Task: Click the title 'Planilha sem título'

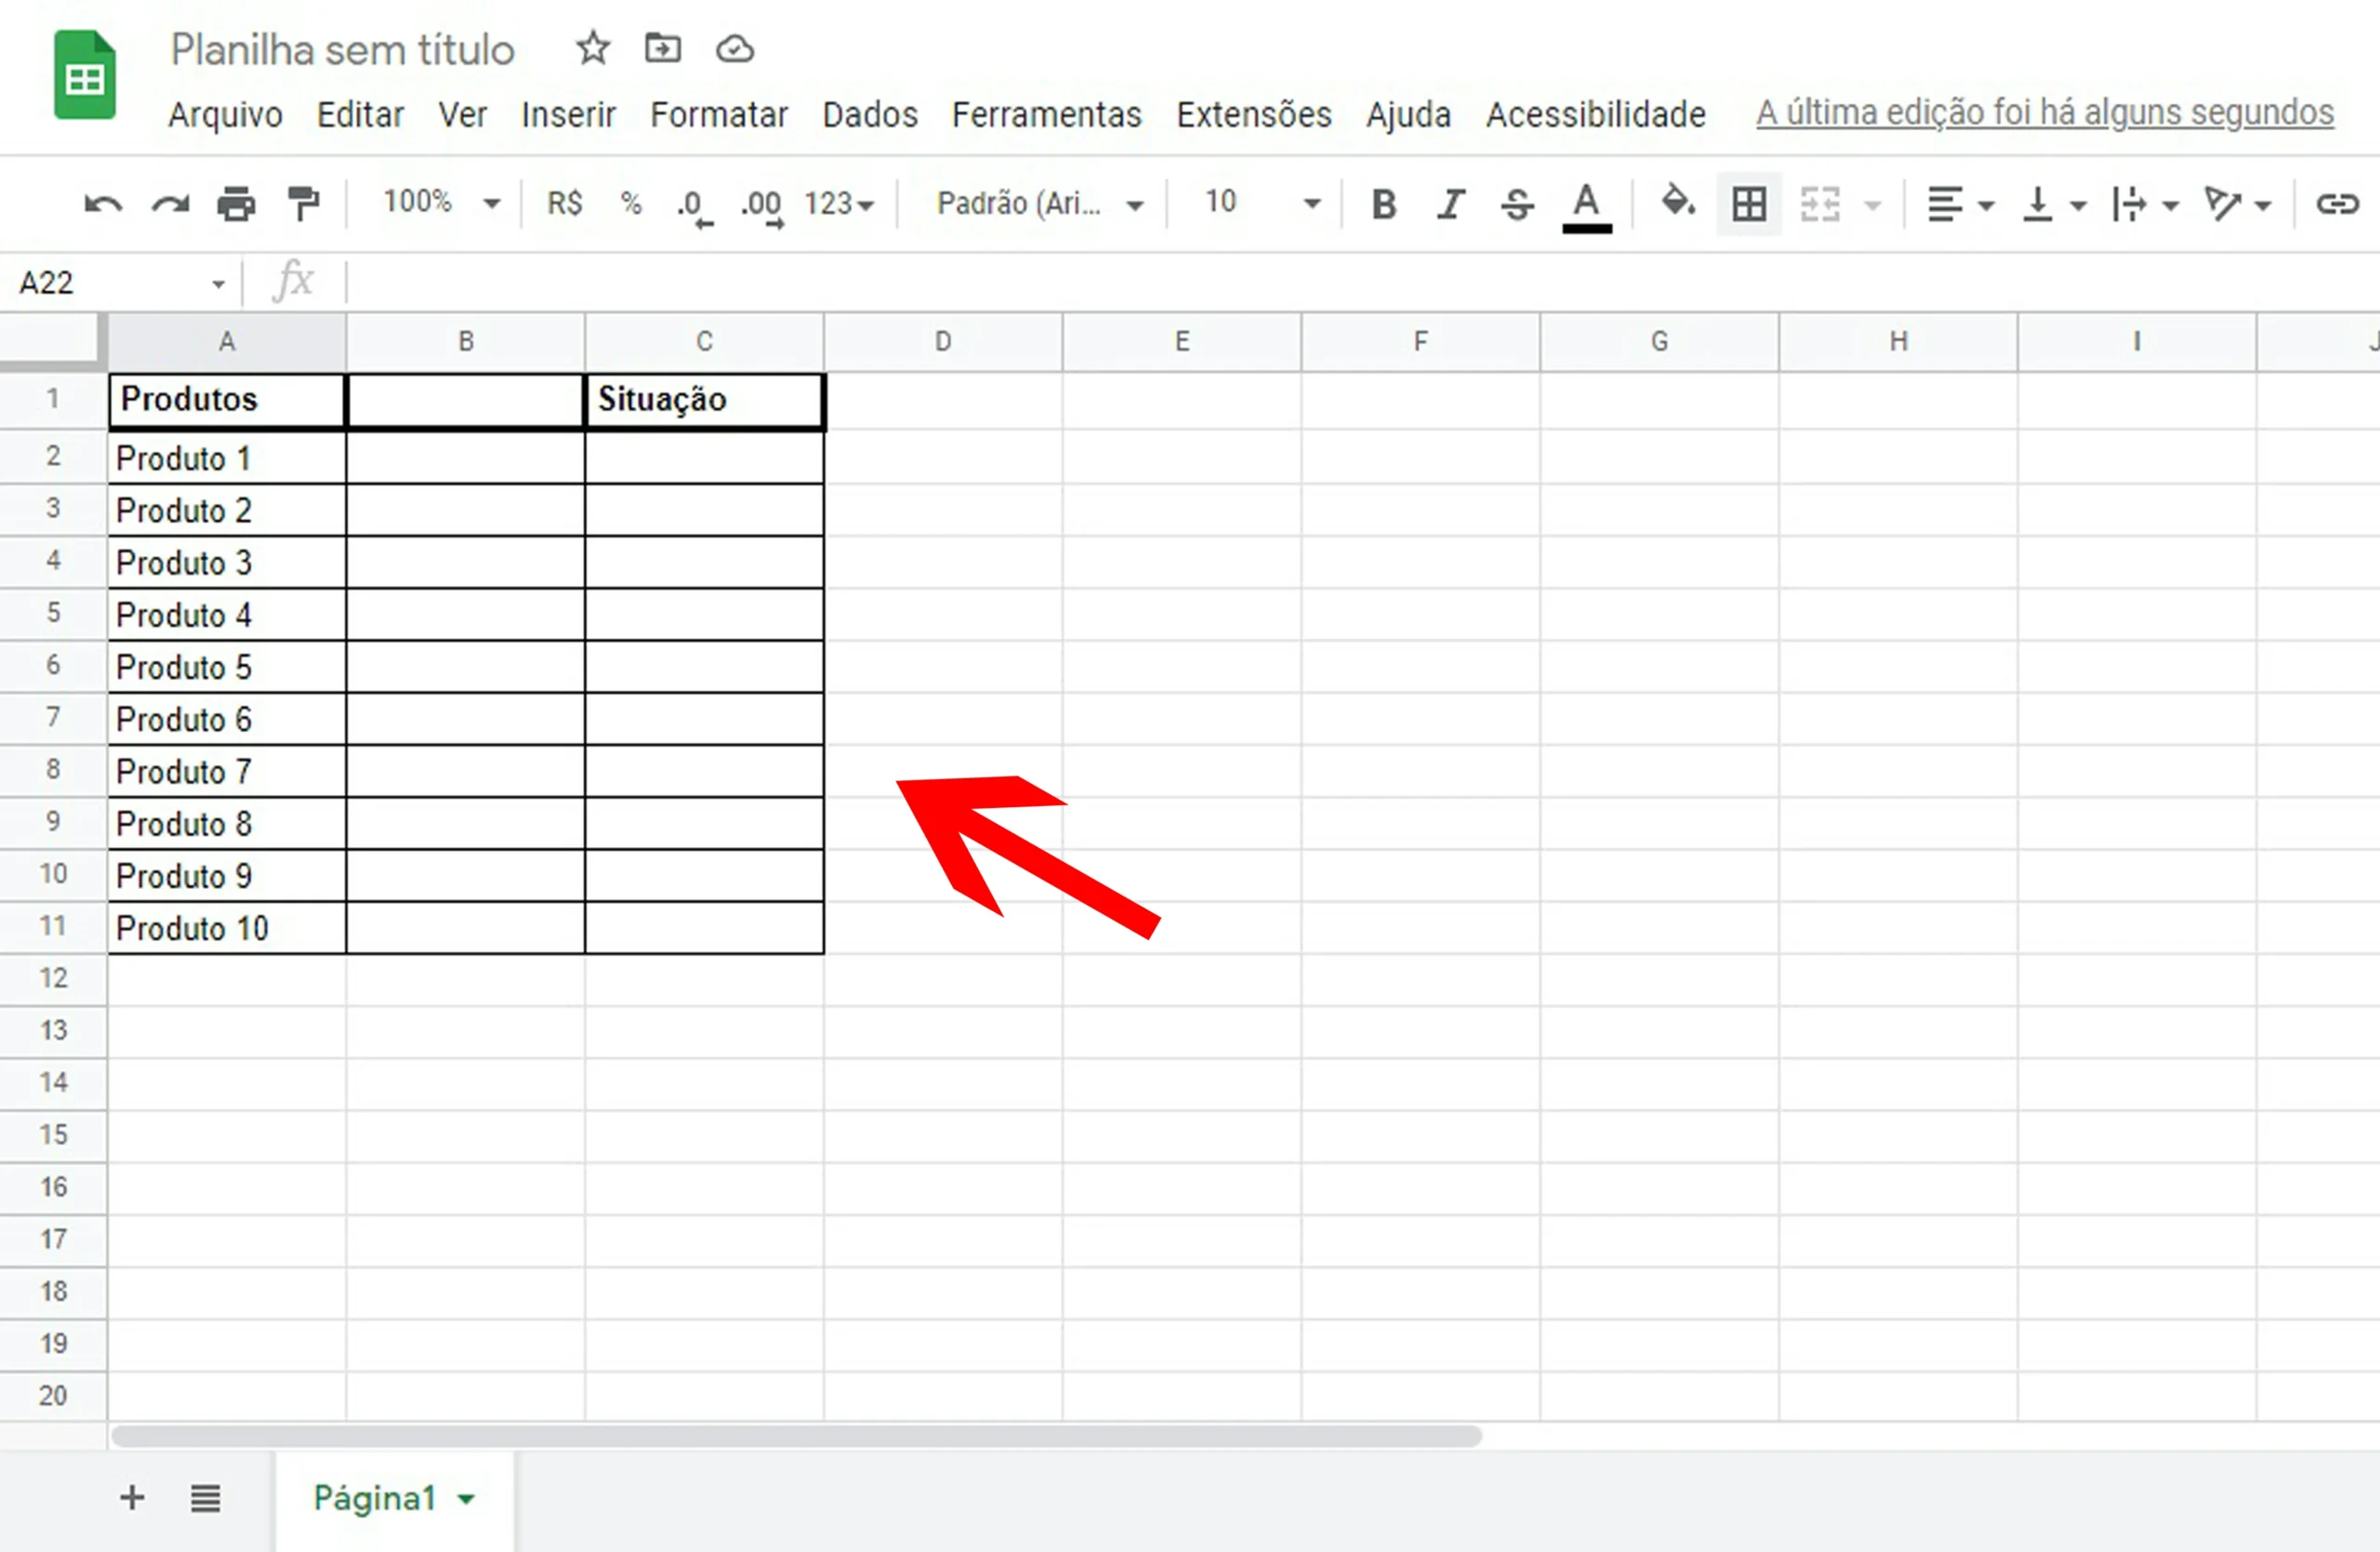Action: click(x=342, y=50)
